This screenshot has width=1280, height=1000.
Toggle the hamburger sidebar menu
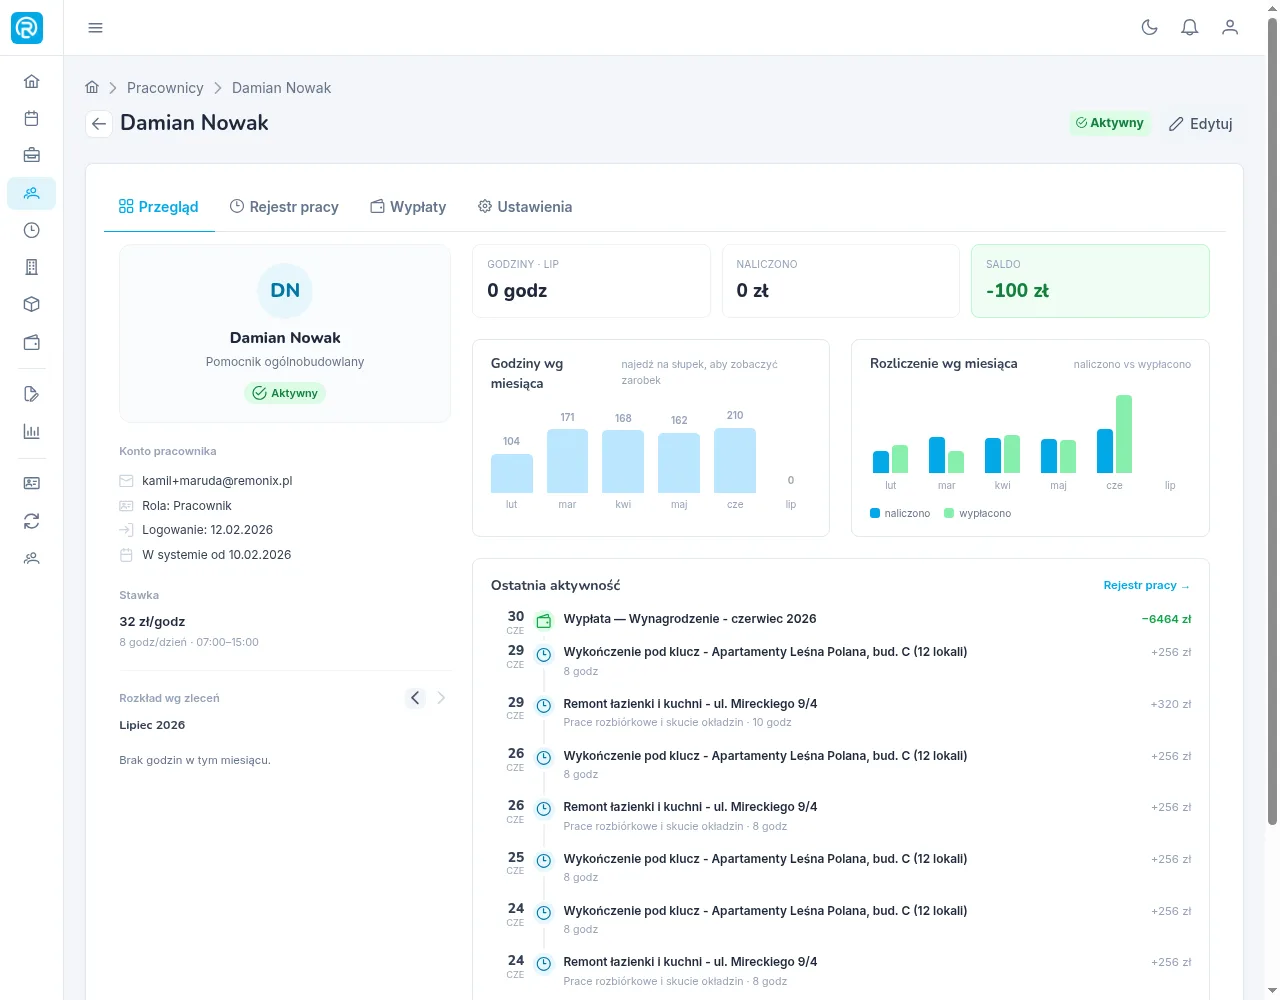tap(96, 28)
